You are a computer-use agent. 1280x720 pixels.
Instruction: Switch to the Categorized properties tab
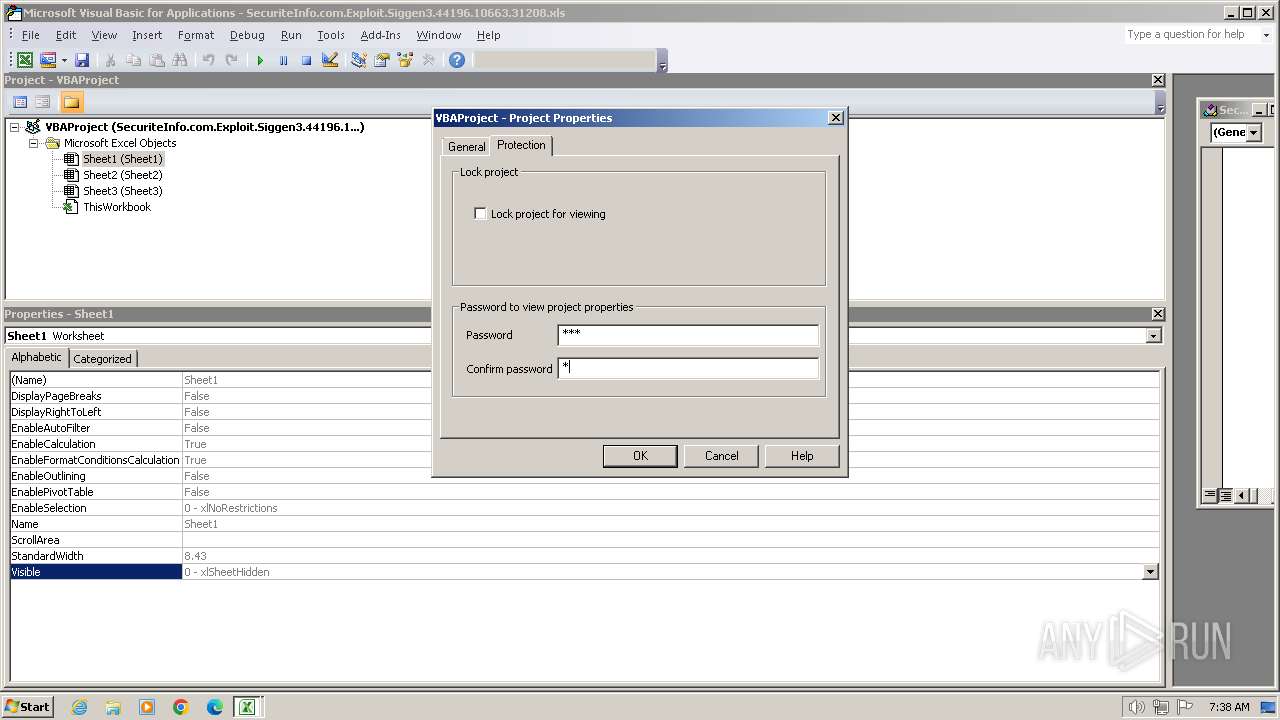click(102, 359)
